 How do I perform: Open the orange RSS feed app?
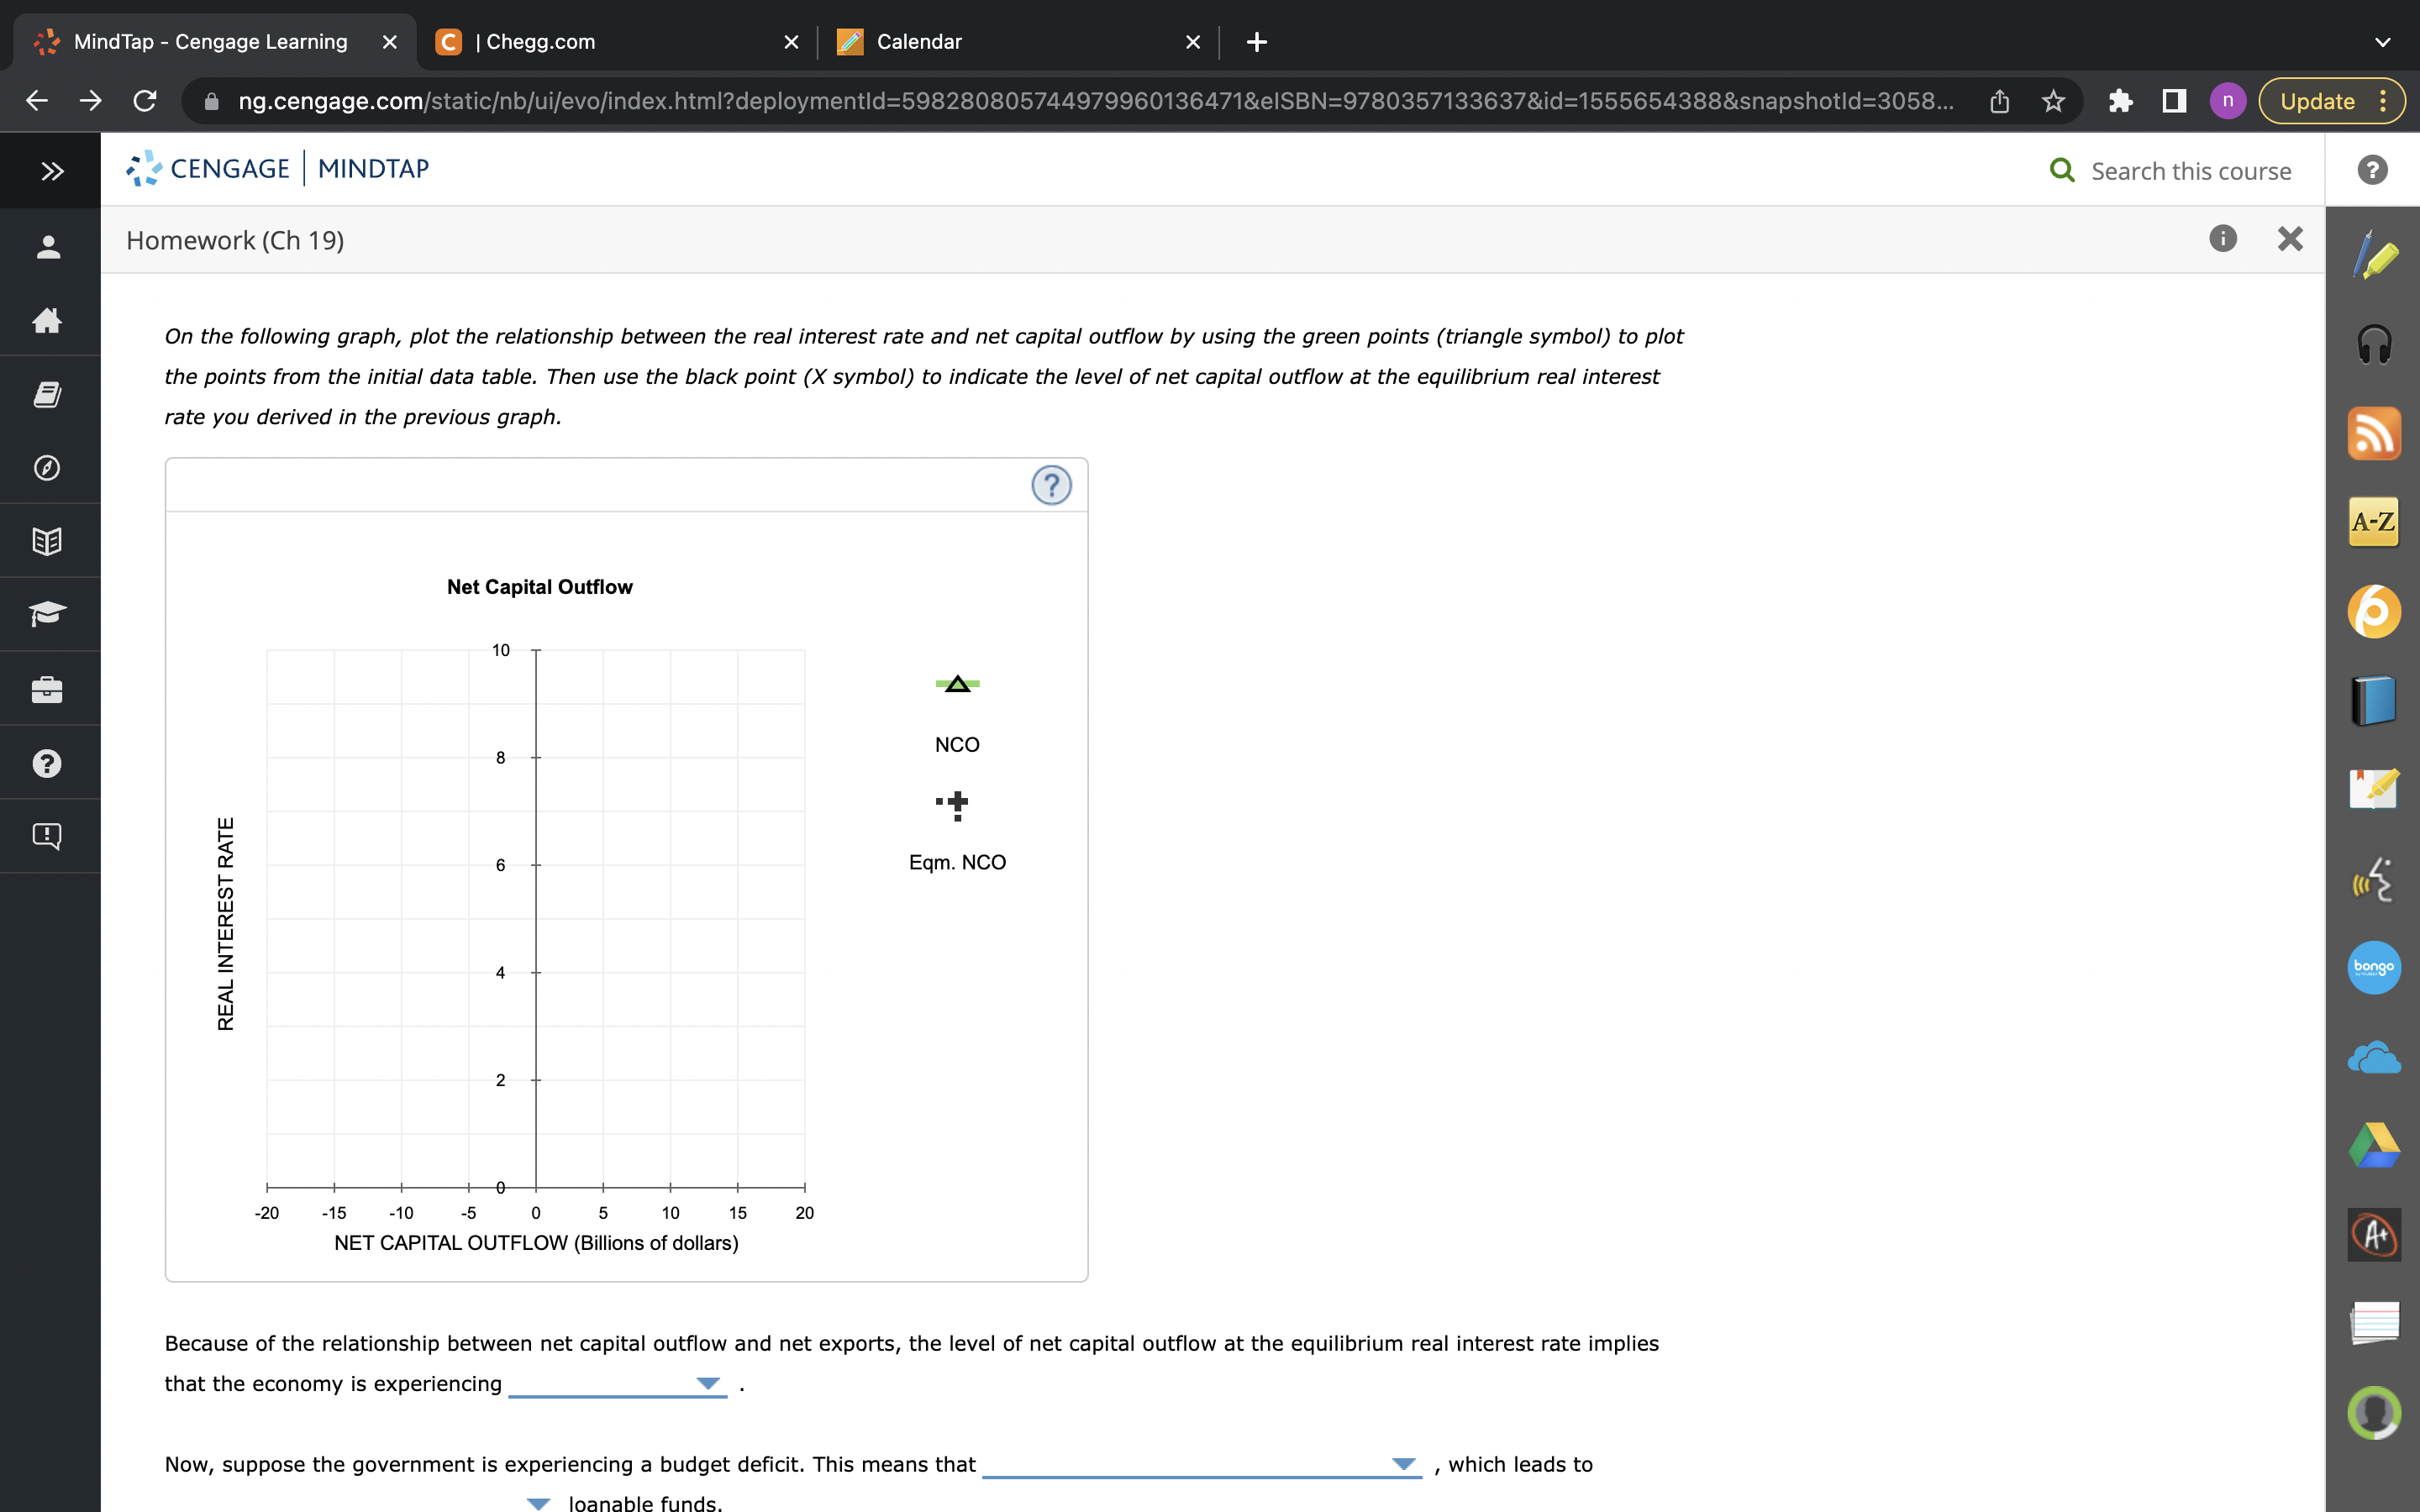[x=2374, y=434]
